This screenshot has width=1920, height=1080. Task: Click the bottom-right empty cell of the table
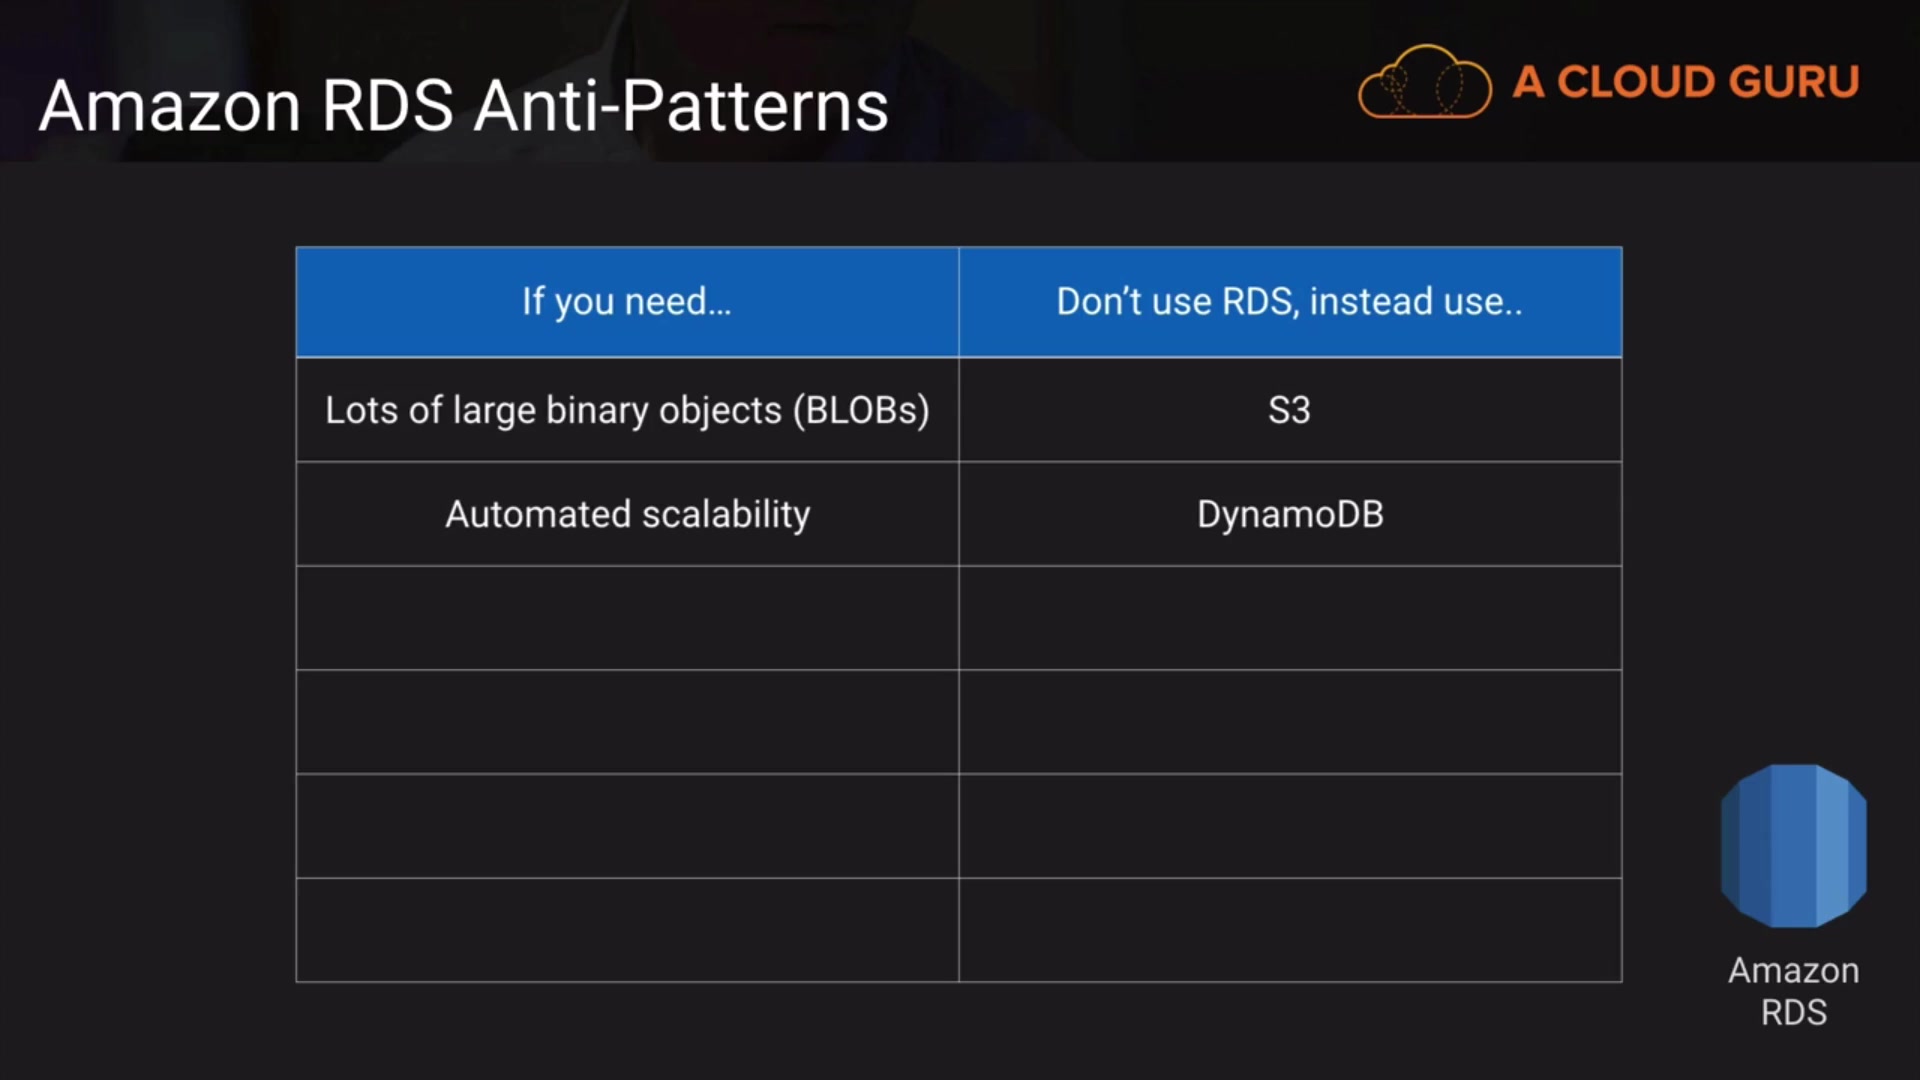(1289, 930)
